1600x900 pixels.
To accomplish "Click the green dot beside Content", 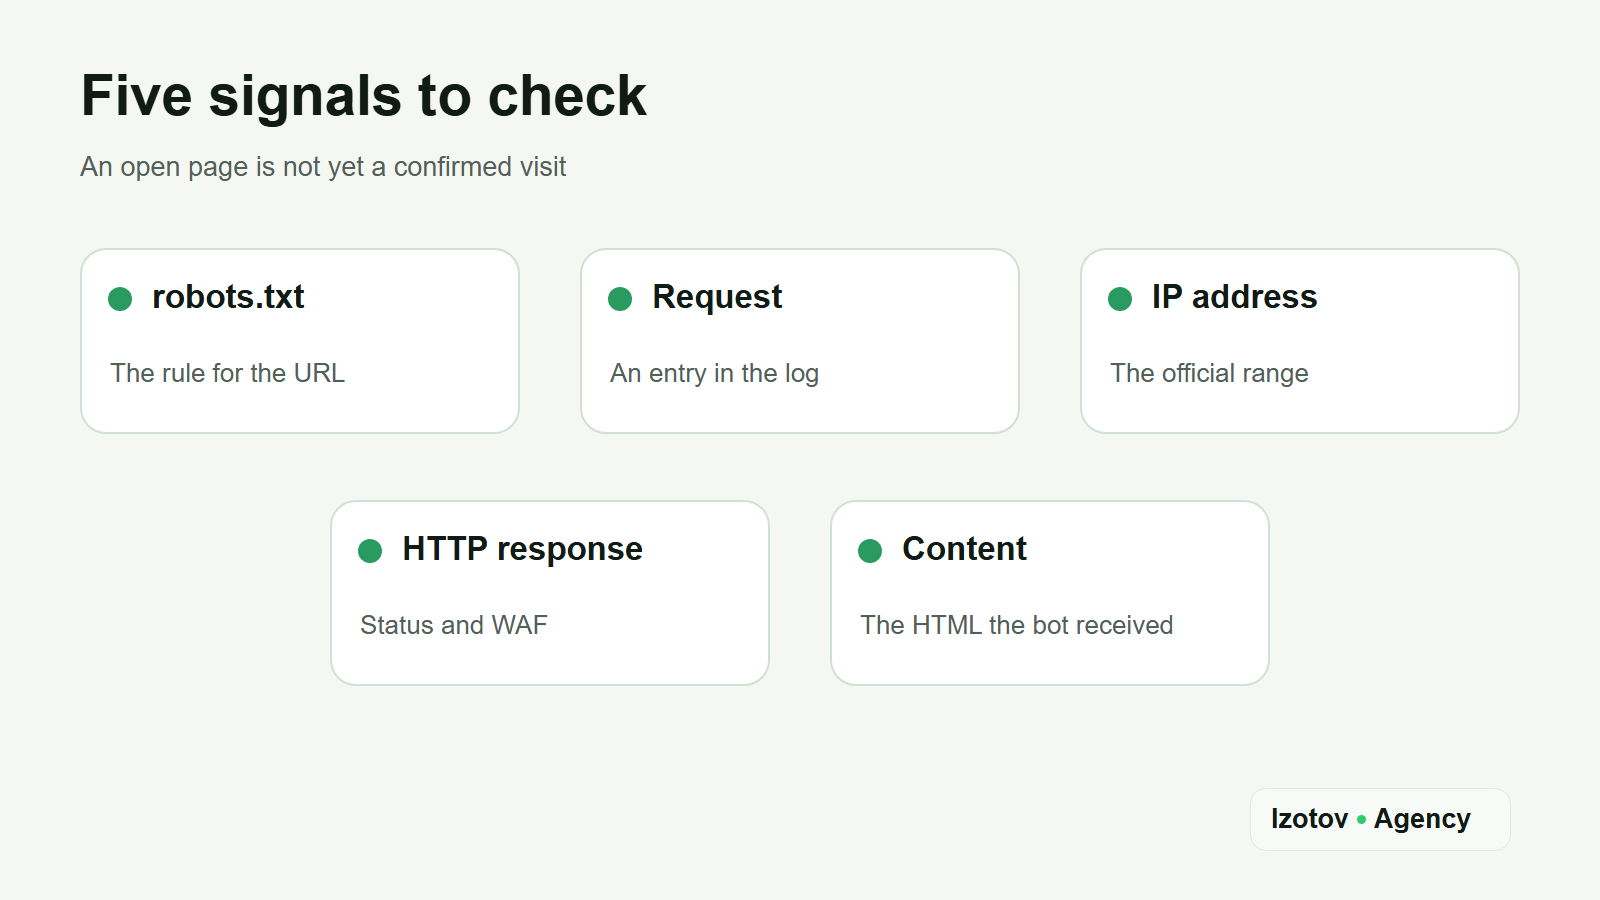I will [870, 551].
